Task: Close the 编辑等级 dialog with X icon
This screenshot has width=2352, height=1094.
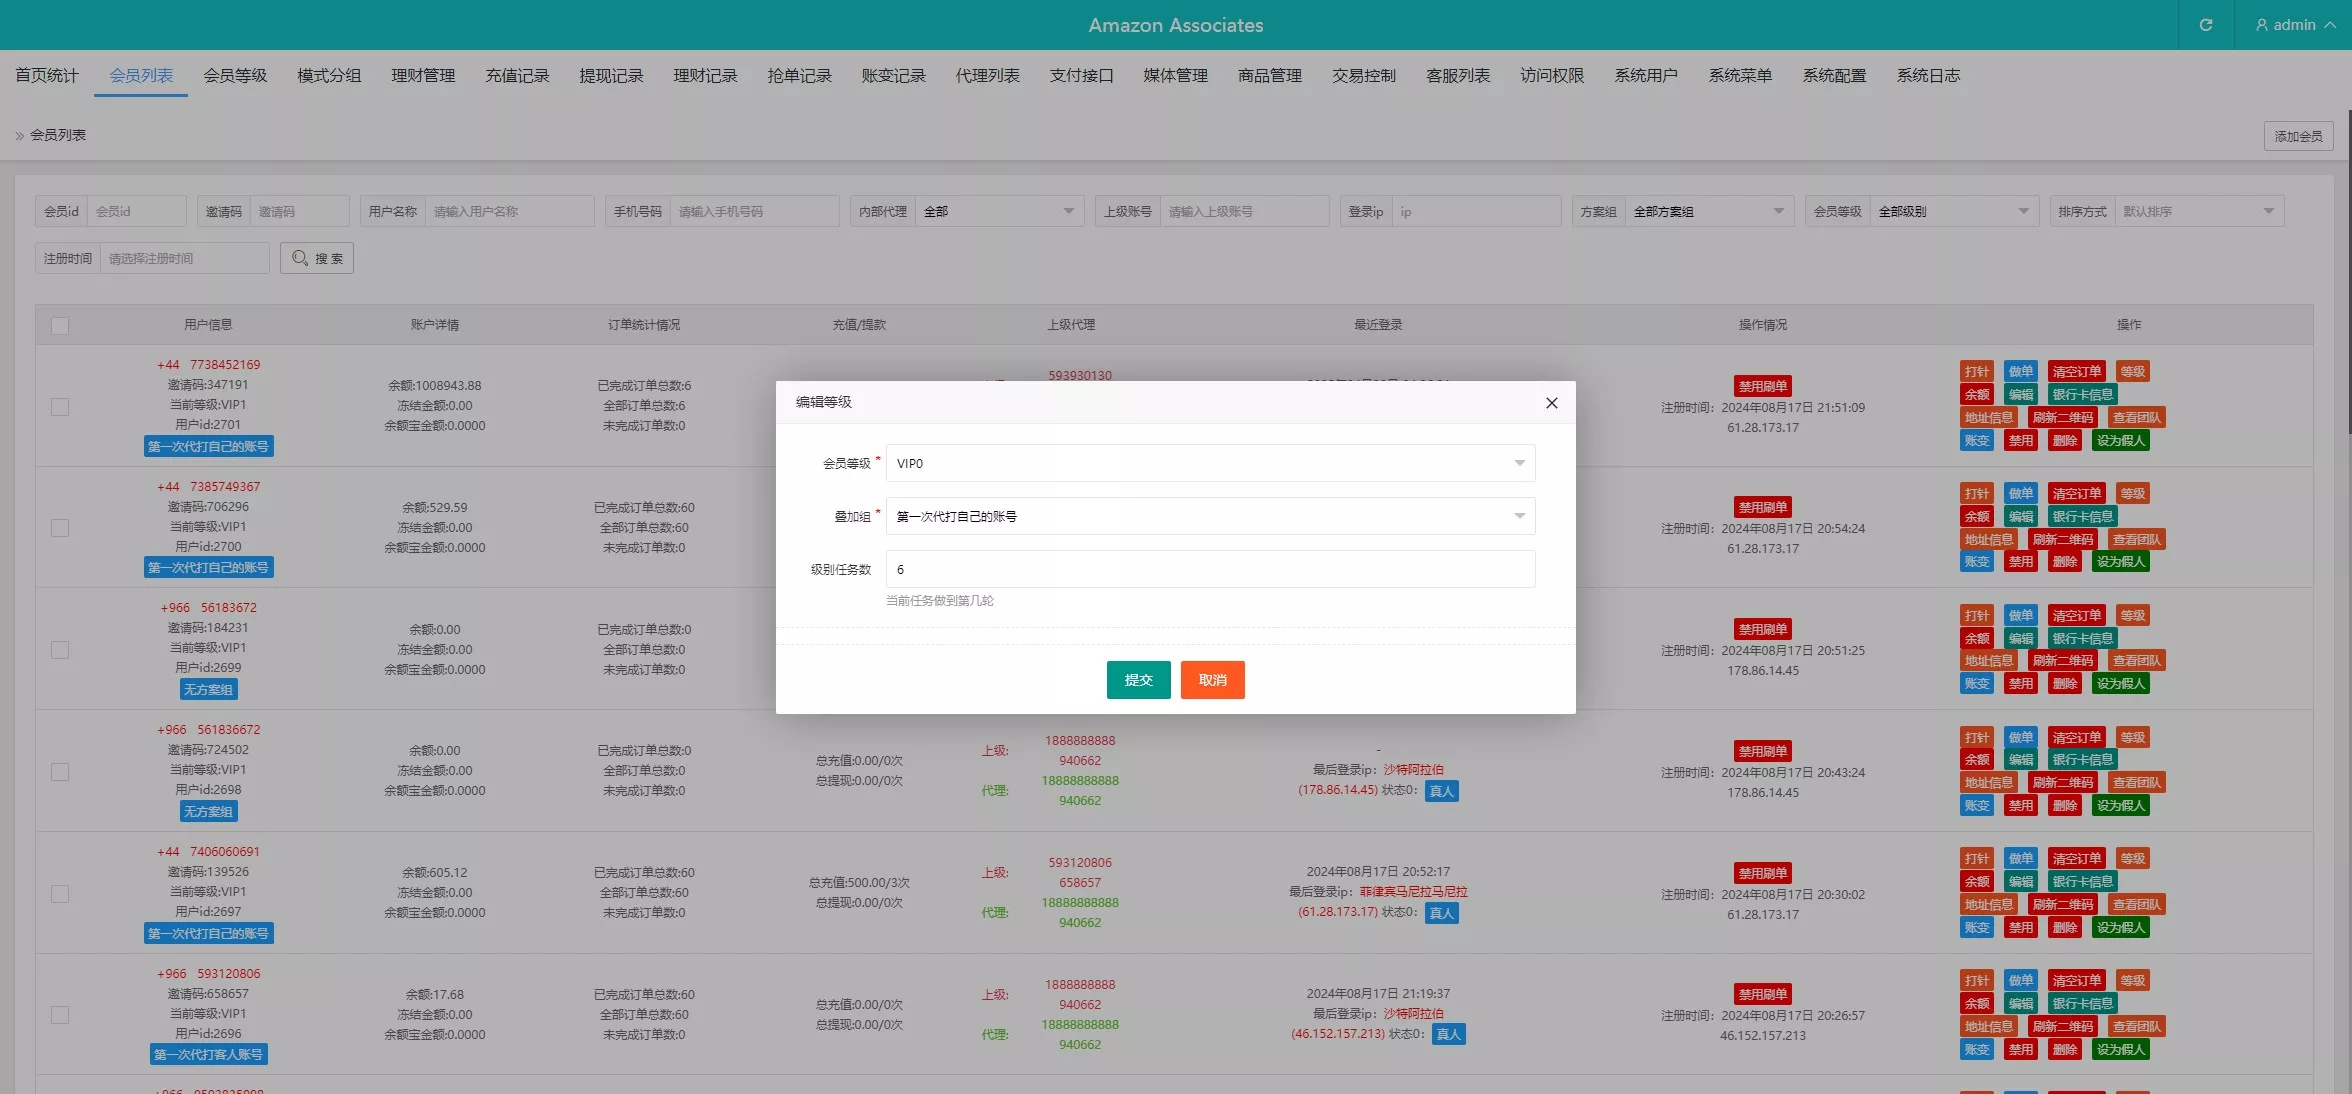Action: [x=1551, y=403]
